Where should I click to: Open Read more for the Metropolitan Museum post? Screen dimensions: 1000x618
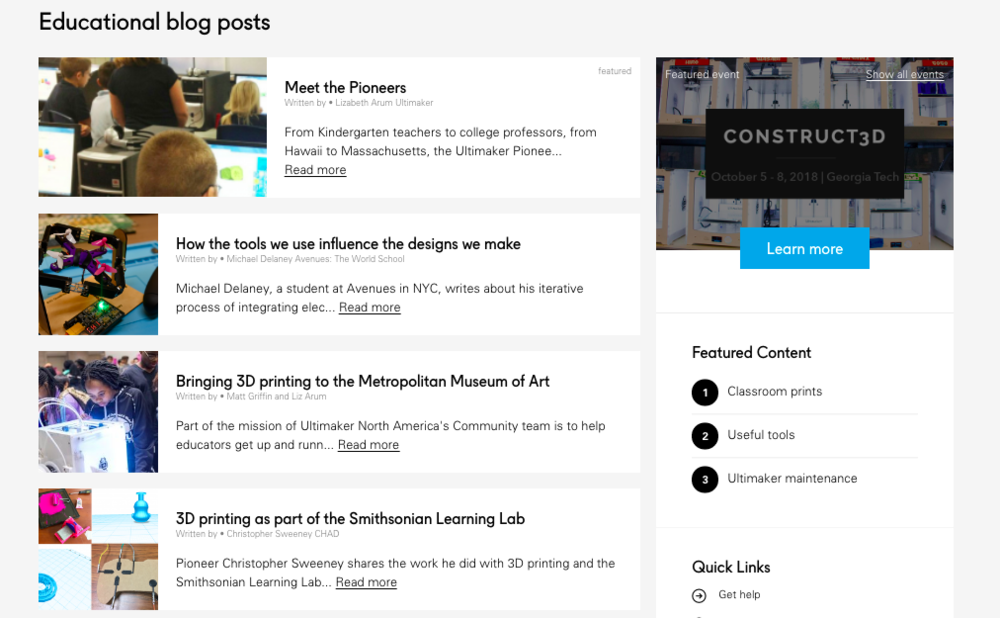pyautogui.click(x=368, y=445)
